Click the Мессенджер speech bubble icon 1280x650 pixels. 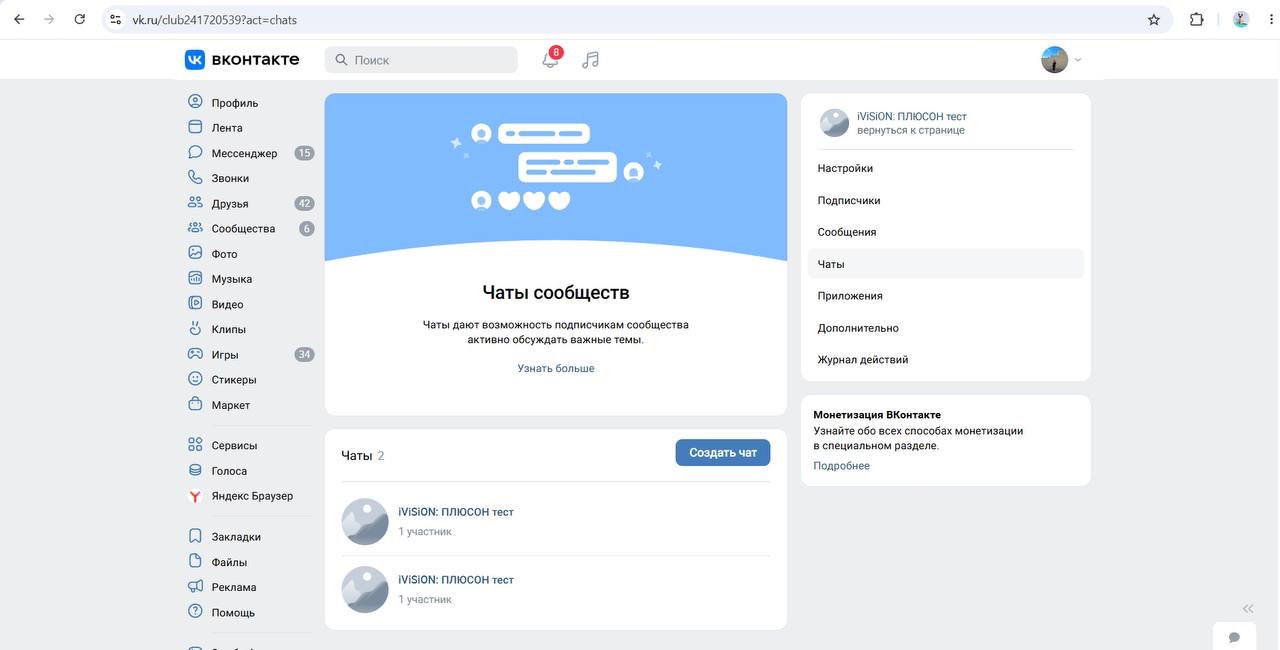point(195,152)
